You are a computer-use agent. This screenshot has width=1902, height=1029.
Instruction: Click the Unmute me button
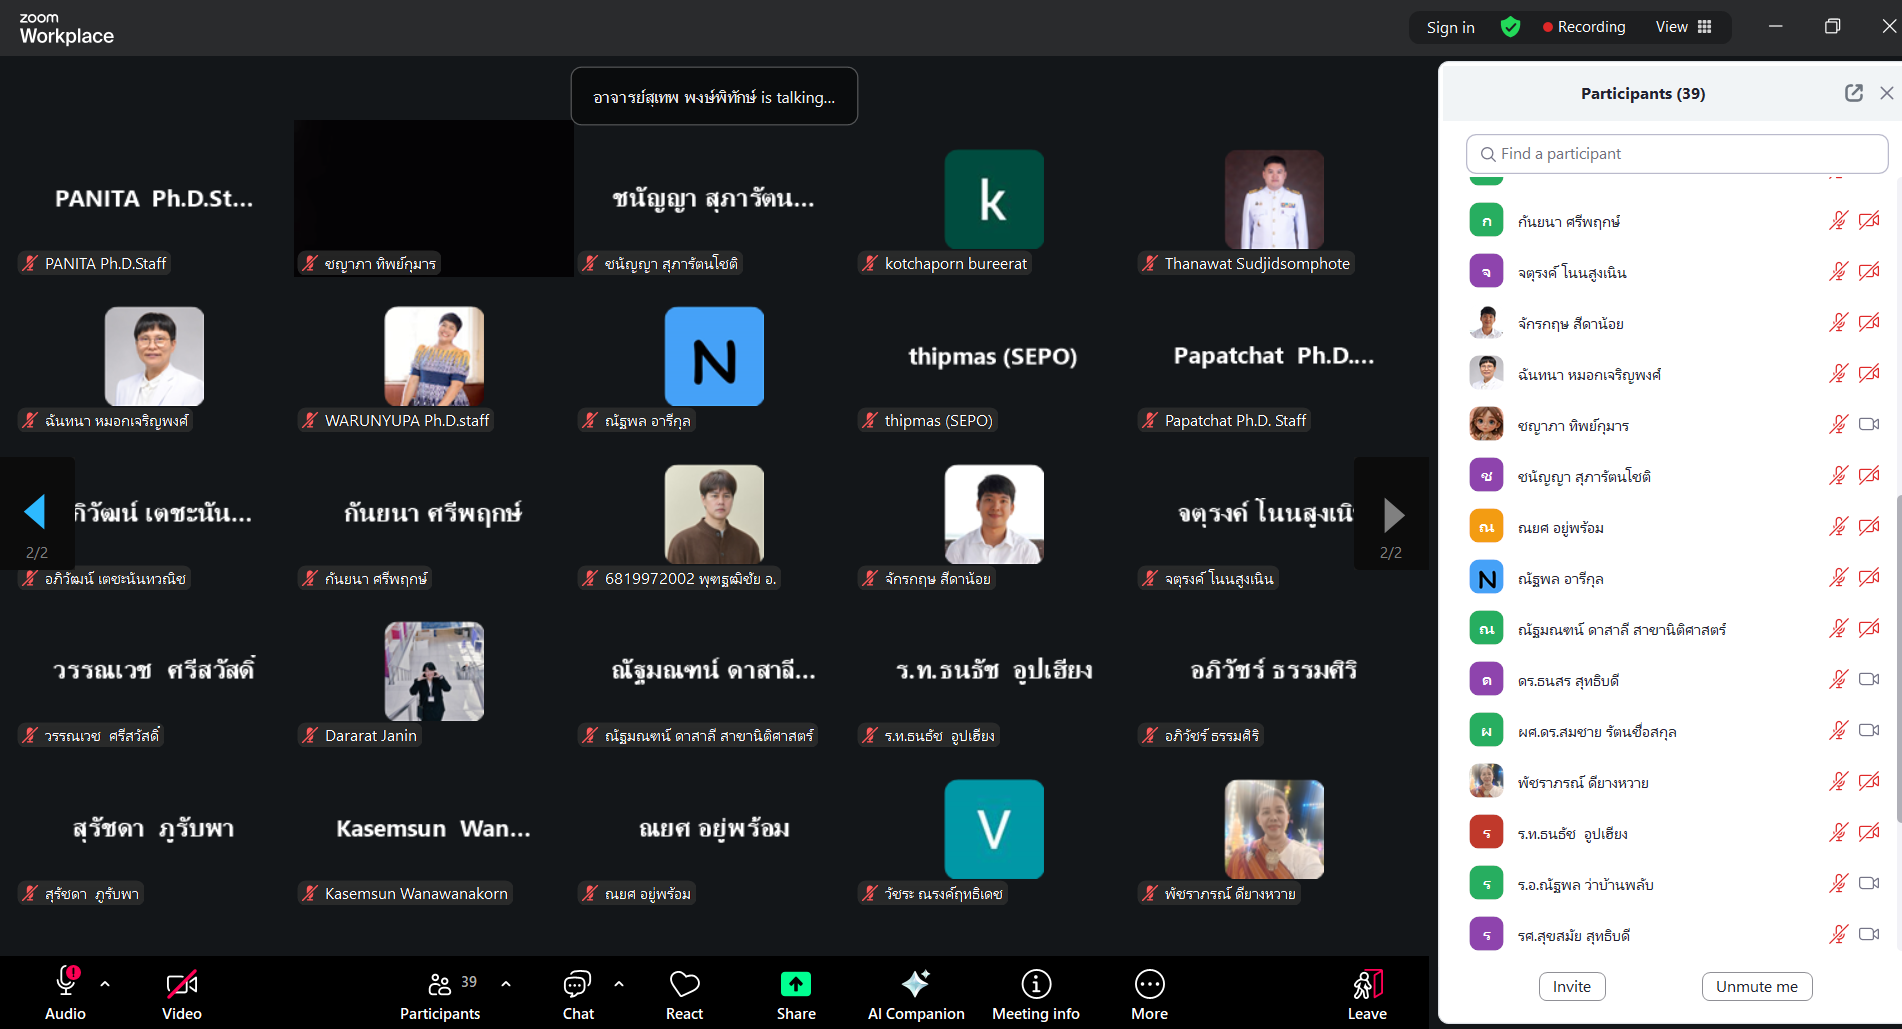click(1756, 987)
